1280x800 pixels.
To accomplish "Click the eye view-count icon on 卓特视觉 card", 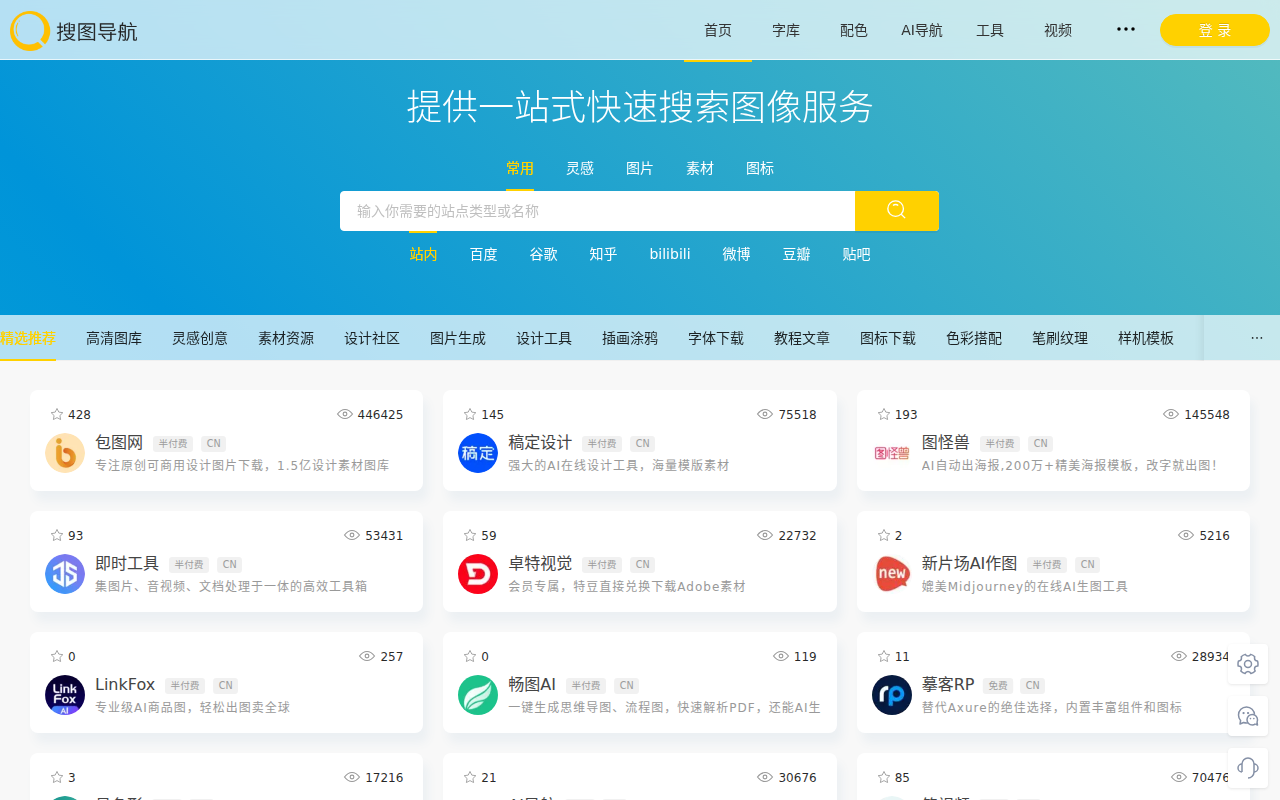I will click(x=765, y=535).
